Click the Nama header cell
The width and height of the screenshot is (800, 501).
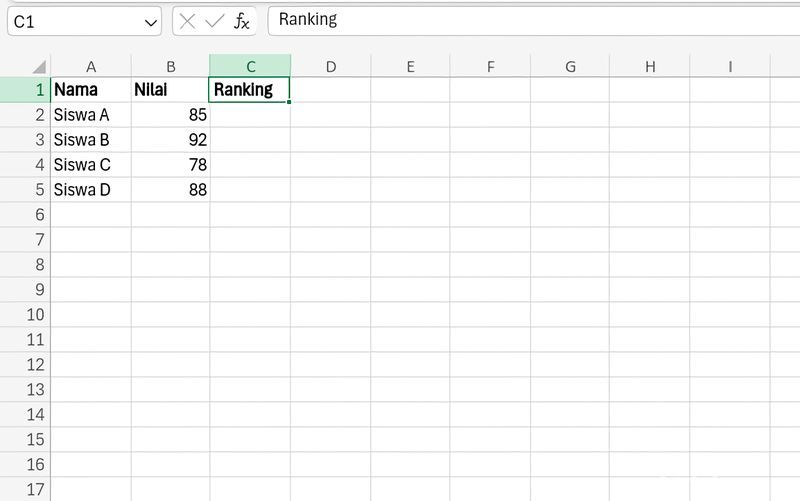click(x=91, y=90)
